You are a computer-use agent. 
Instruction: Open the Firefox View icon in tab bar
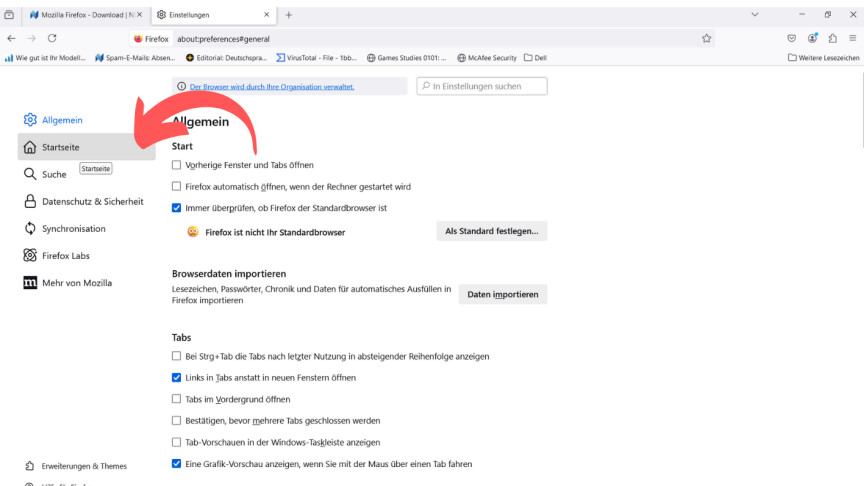pos(9,15)
